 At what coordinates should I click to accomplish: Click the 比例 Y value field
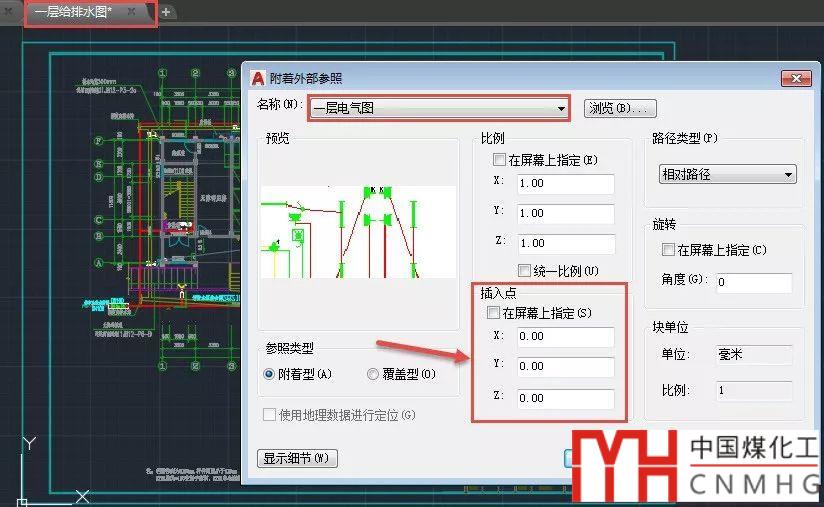click(565, 213)
